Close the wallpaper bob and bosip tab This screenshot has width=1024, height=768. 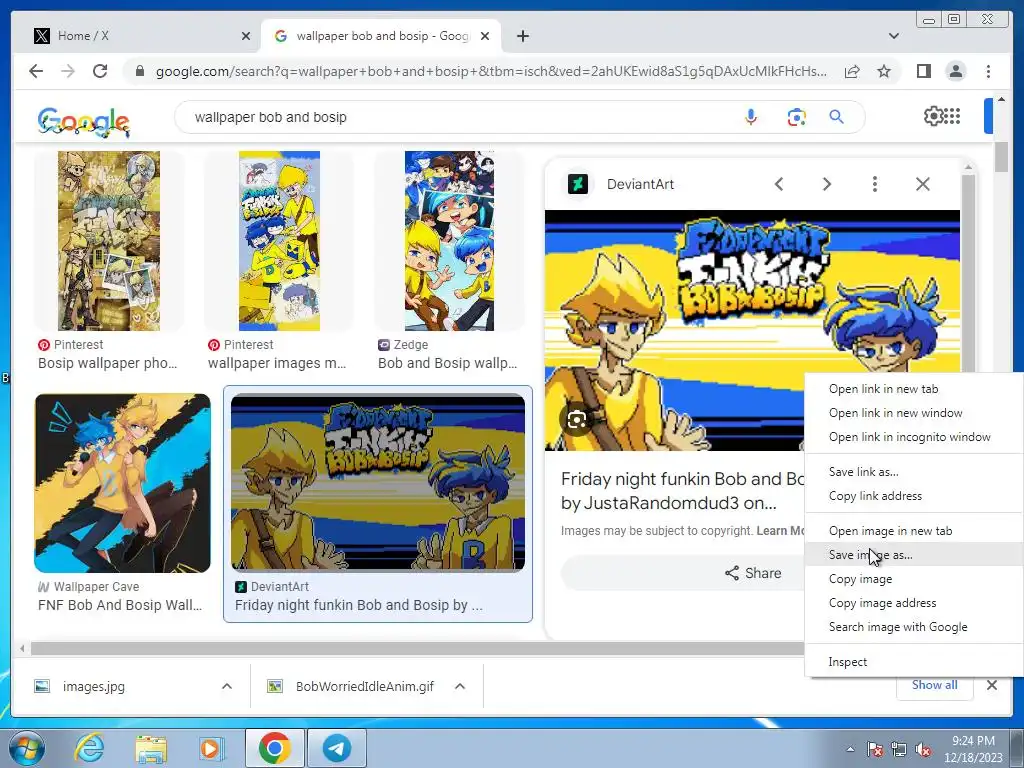[x=485, y=36]
